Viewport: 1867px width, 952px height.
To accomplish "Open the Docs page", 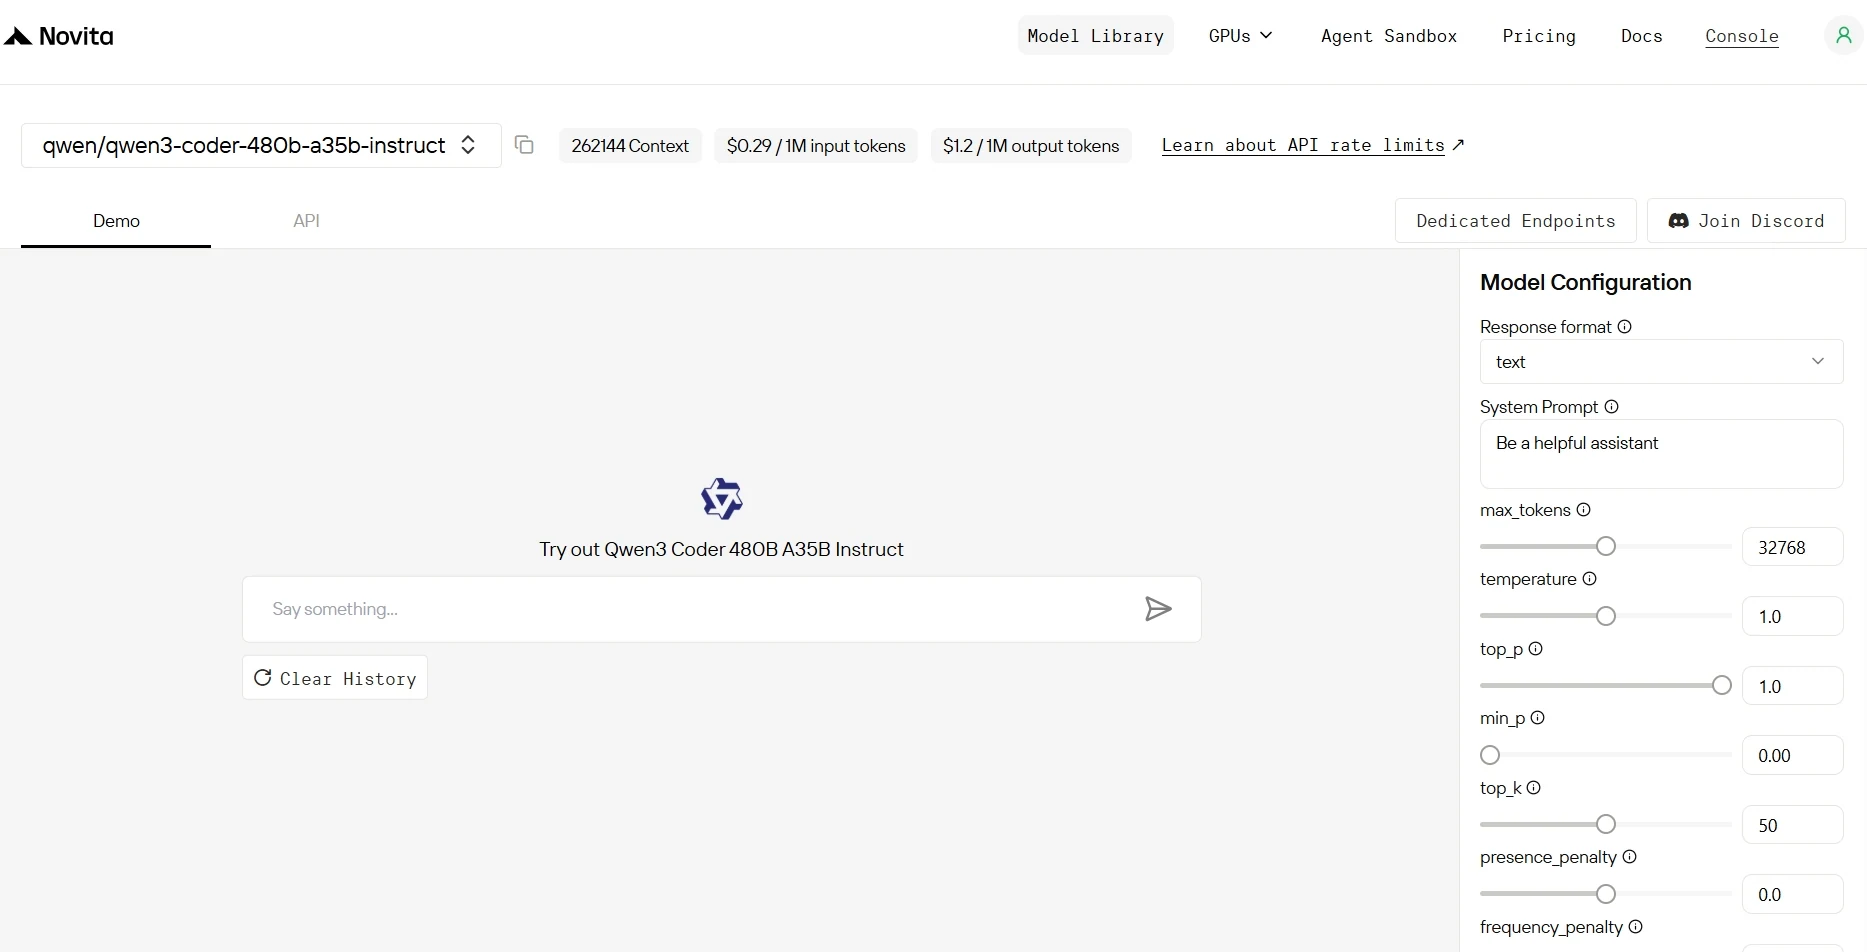I will pos(1641,36).
